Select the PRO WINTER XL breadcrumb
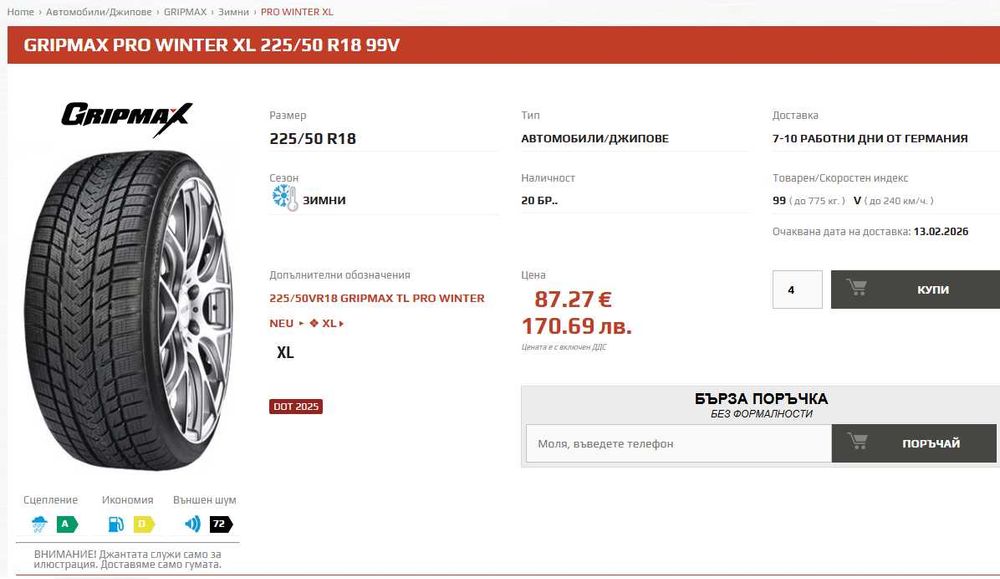This screenshot has height=579, width=1000. tap(297, 12)
